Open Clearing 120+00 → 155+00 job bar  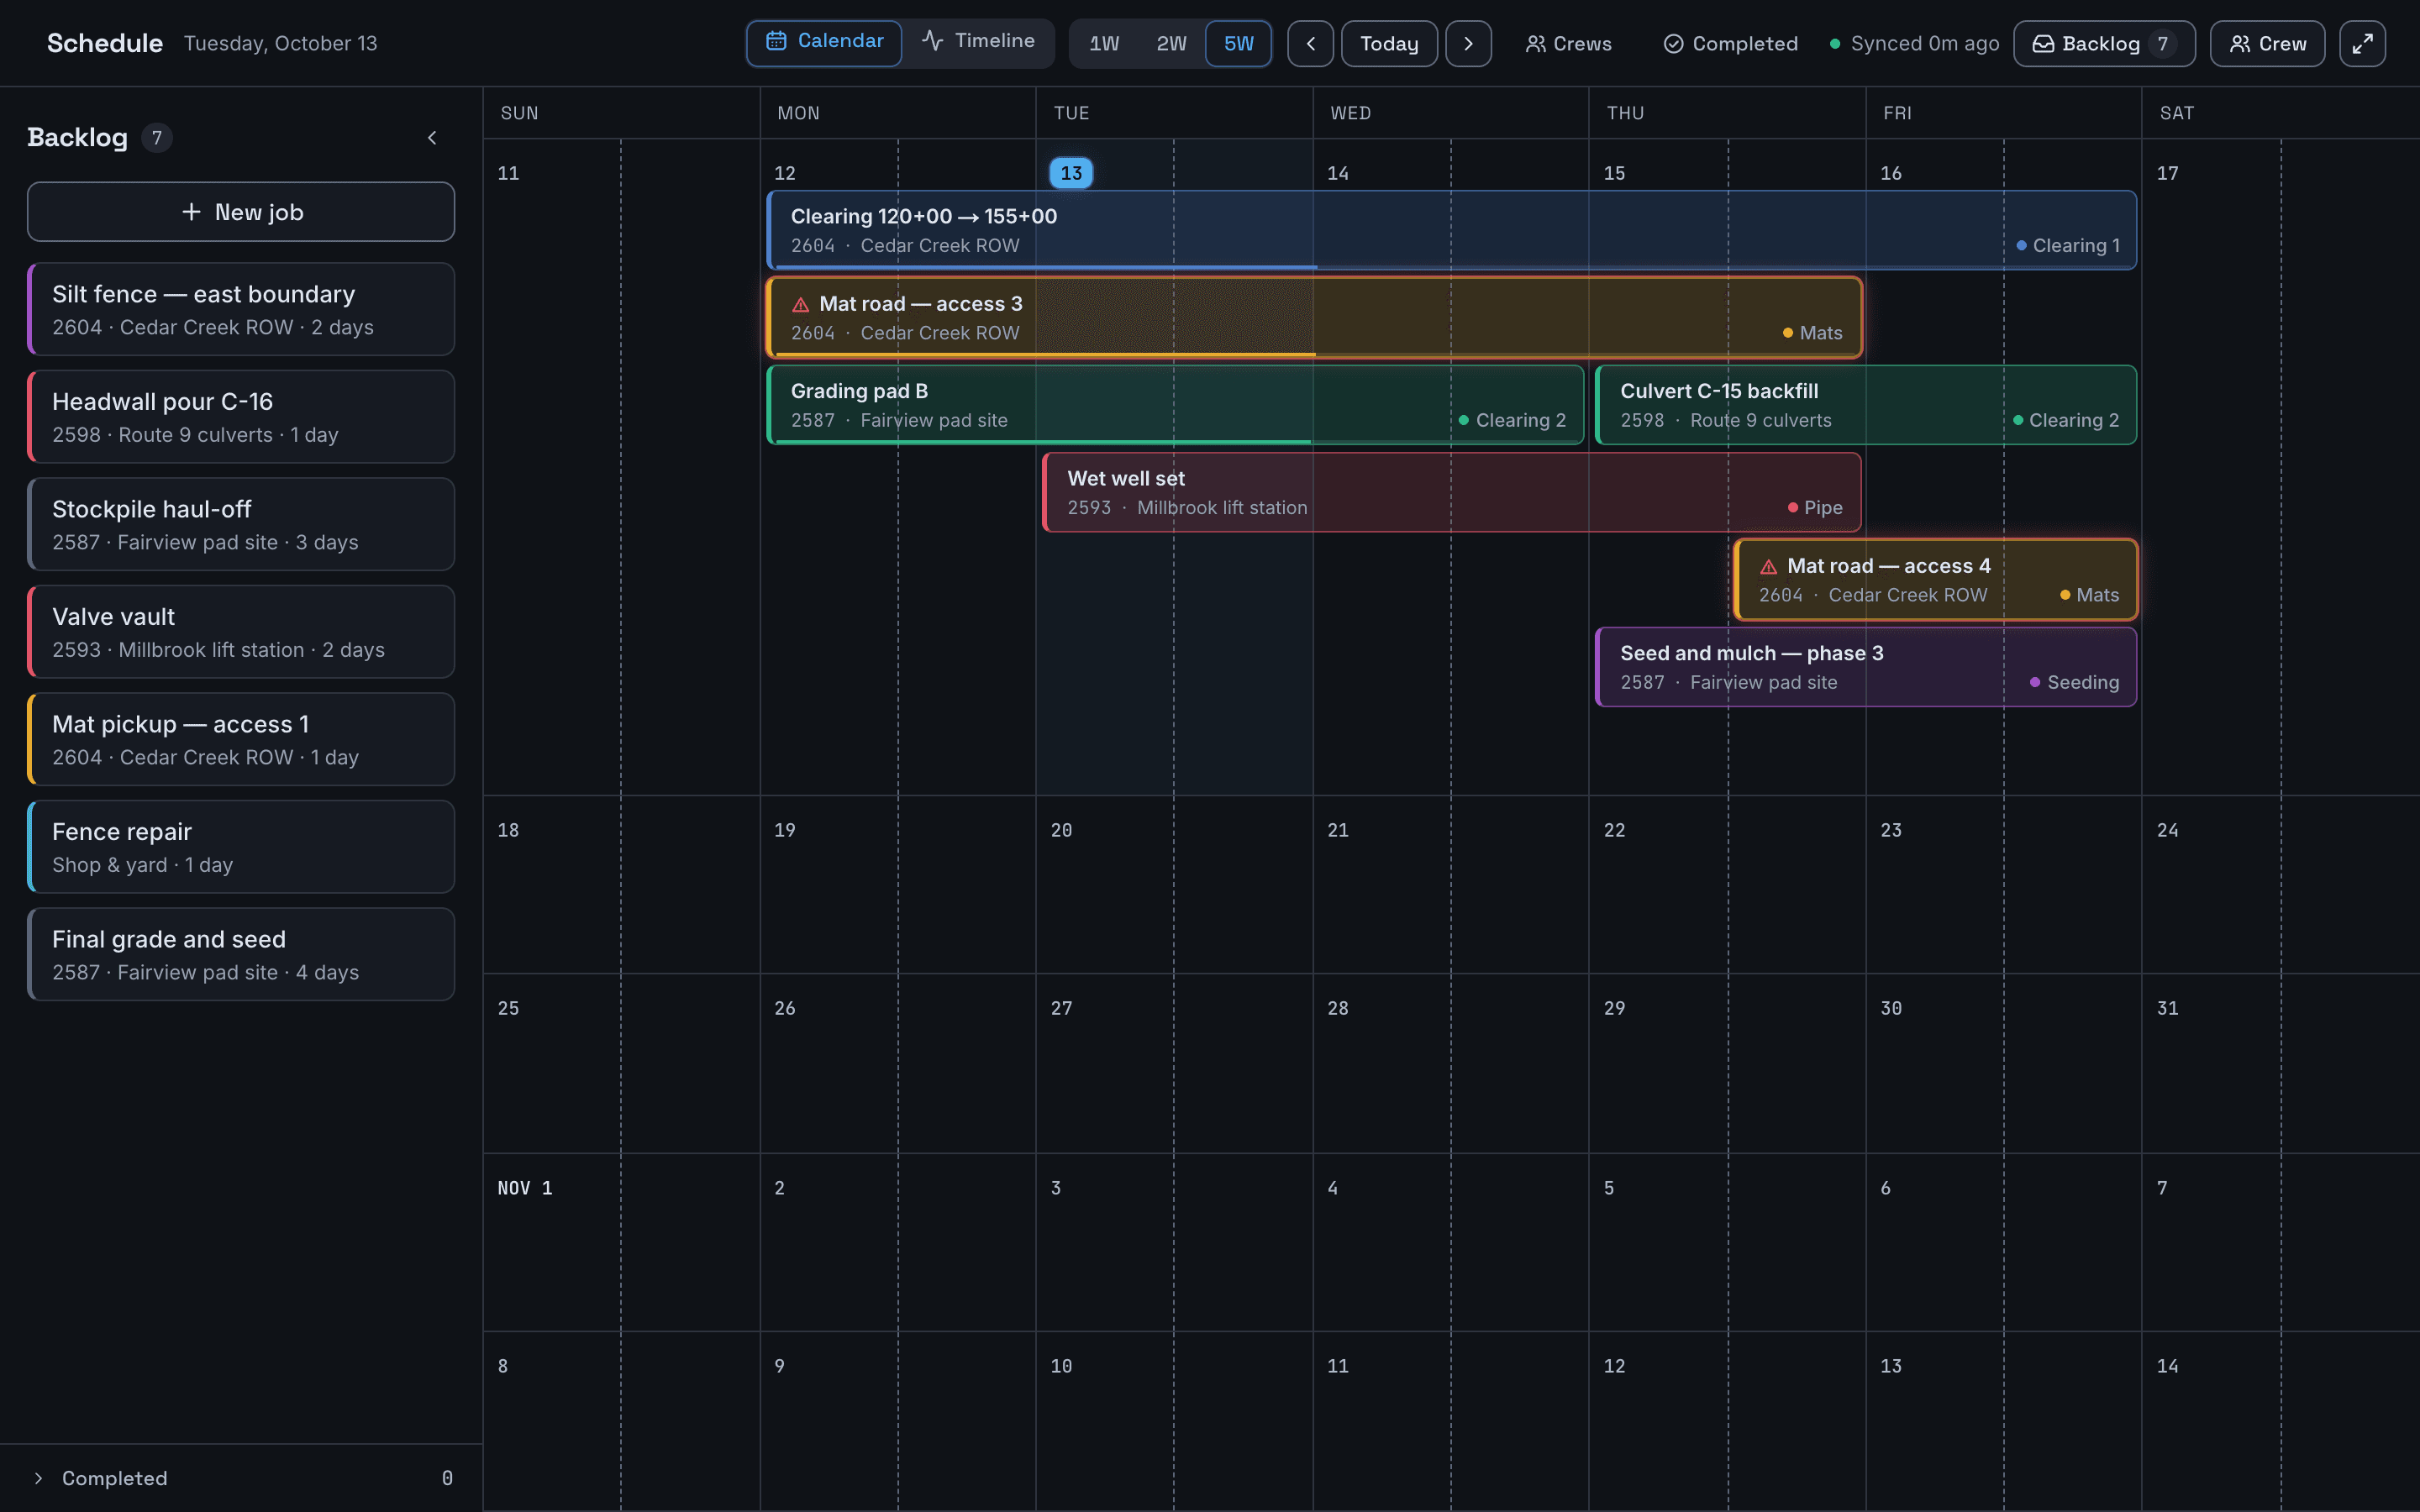1451,230
